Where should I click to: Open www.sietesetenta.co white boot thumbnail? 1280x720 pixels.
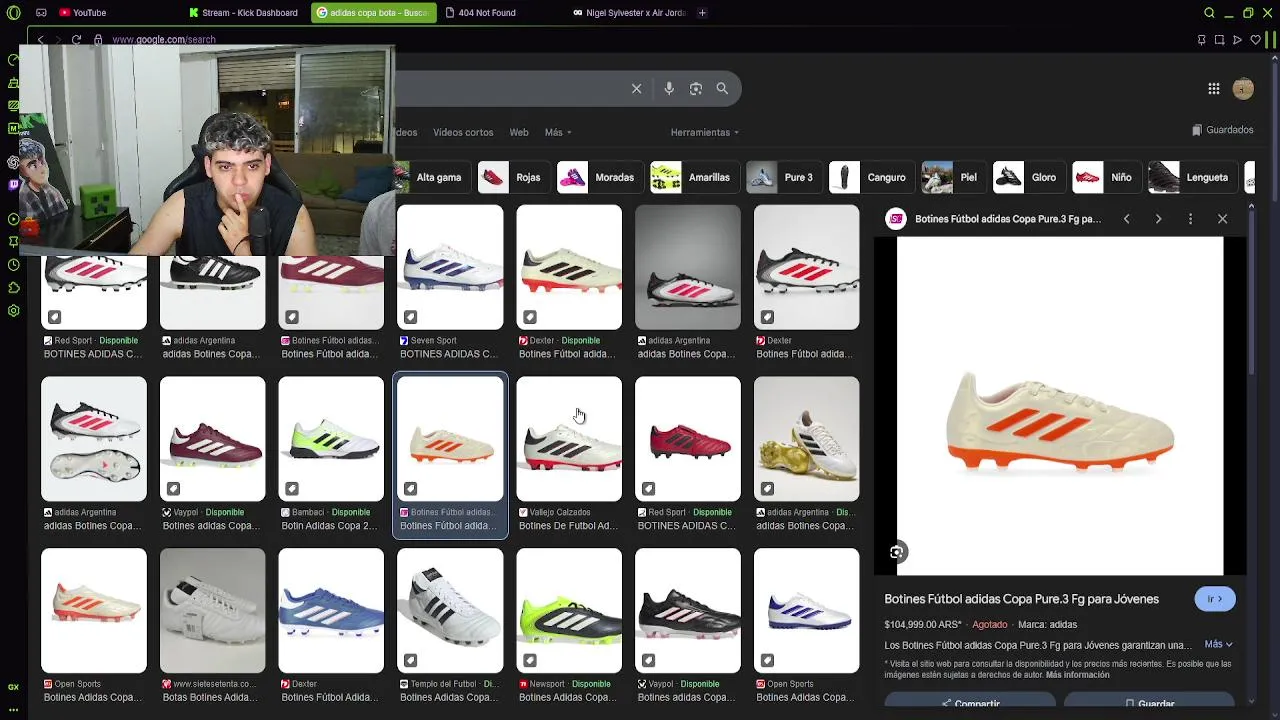[212, 611]
